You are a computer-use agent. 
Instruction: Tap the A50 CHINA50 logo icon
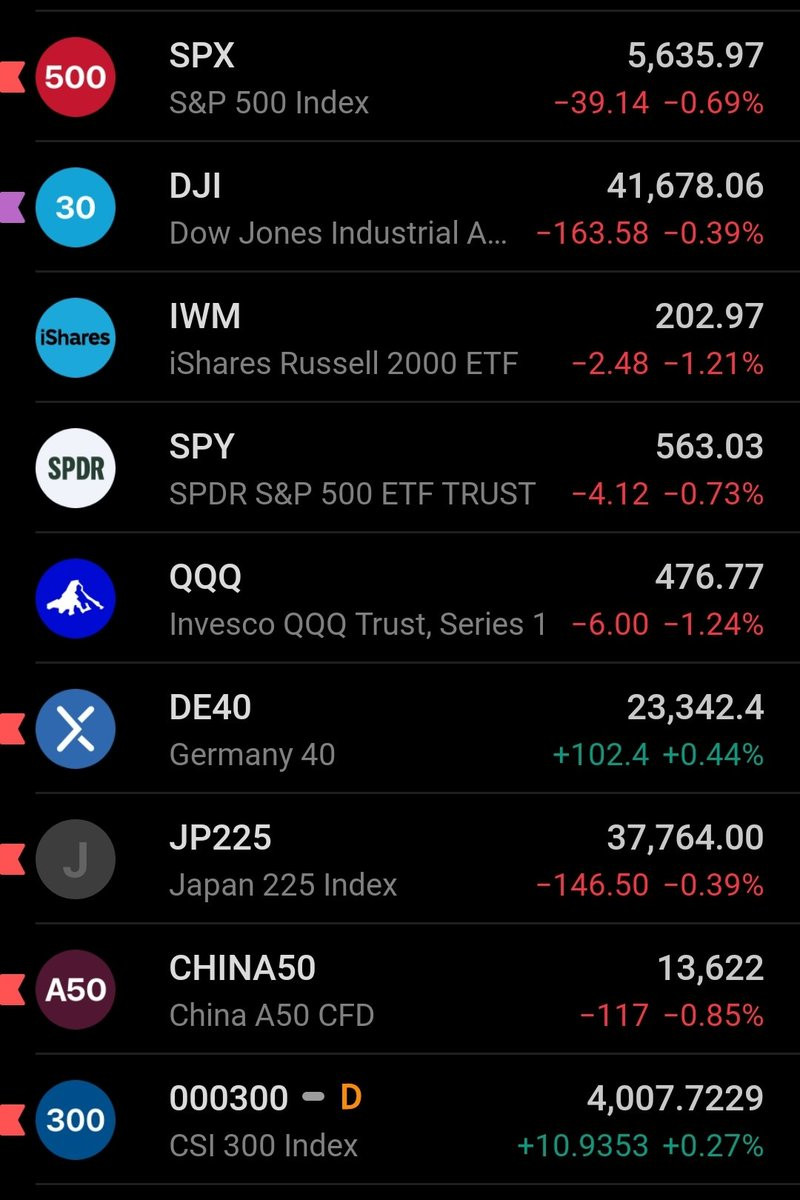(x=75, y=989)
